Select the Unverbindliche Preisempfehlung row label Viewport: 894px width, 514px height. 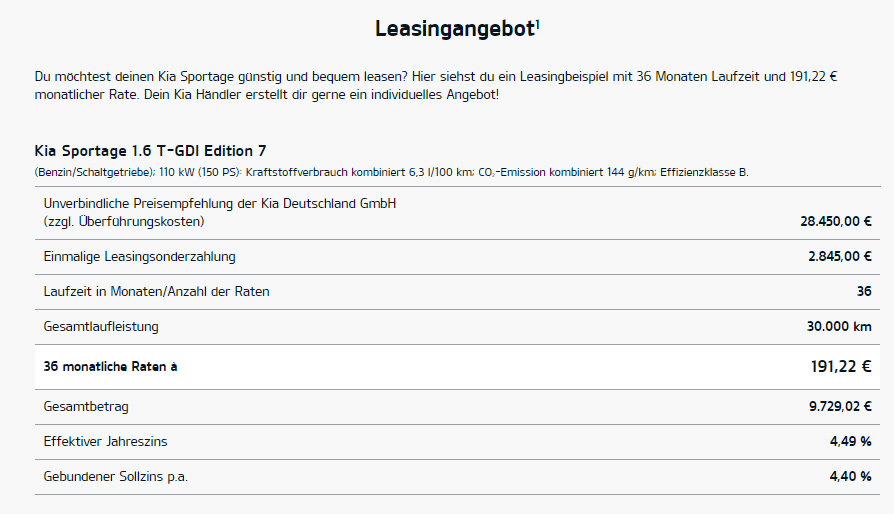(220, 213)
